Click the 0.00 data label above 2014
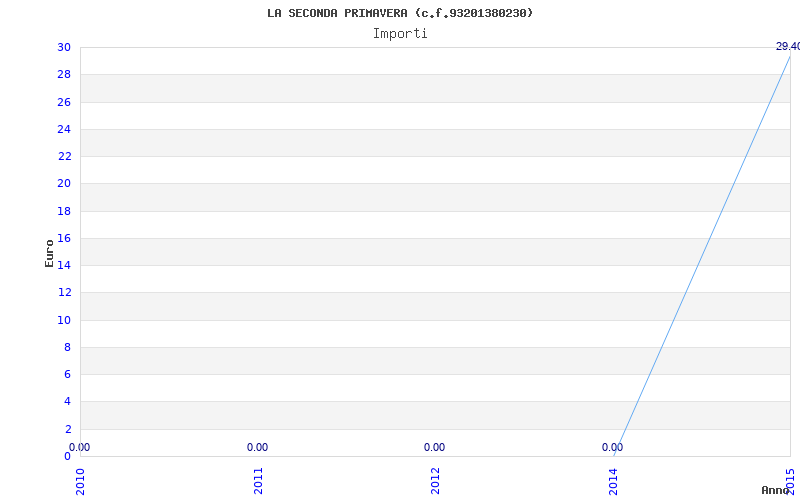800x500 pixels. click(x=612, y=447)
